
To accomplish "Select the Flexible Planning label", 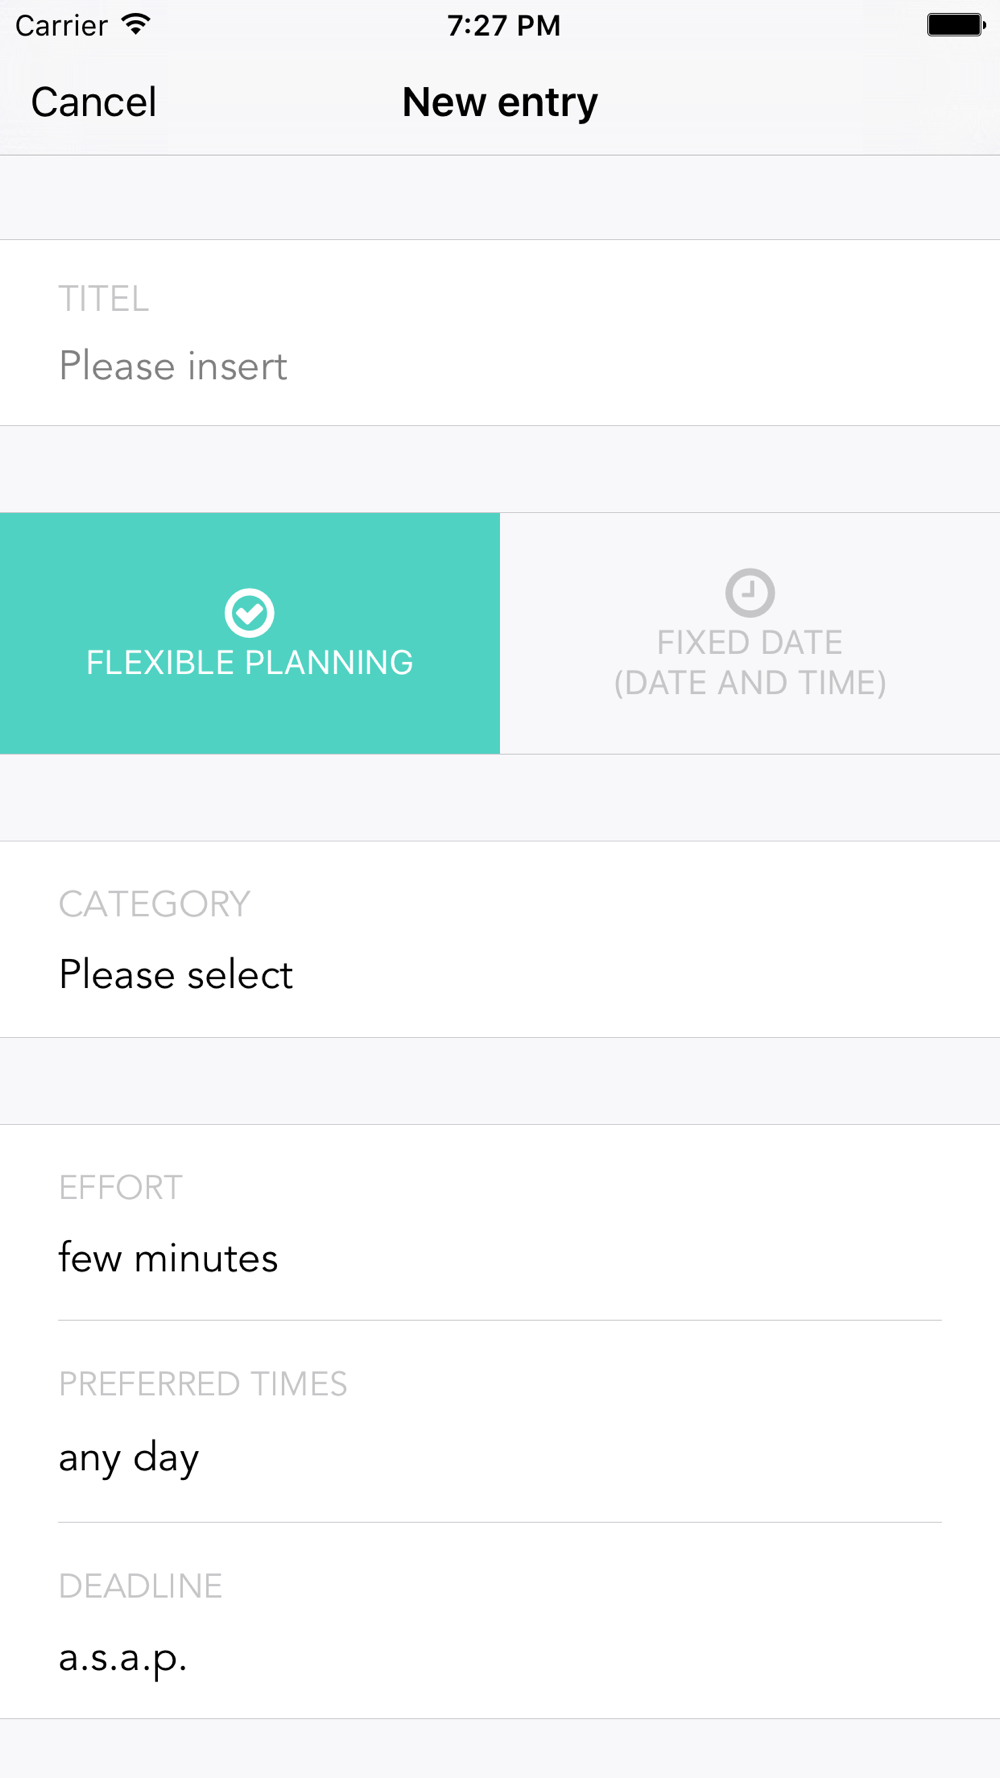I will click(249, 662).
